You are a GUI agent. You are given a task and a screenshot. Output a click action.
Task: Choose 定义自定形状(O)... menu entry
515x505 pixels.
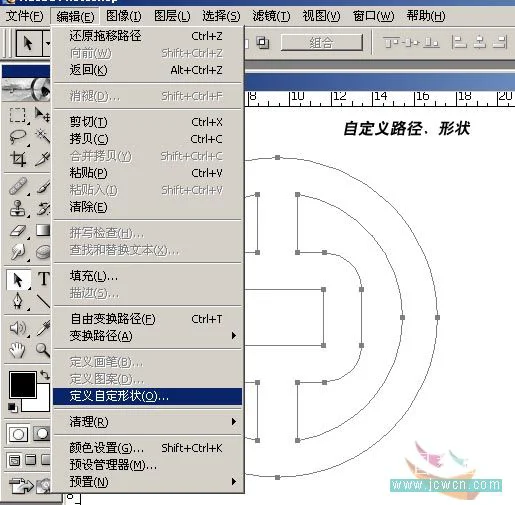147,396
